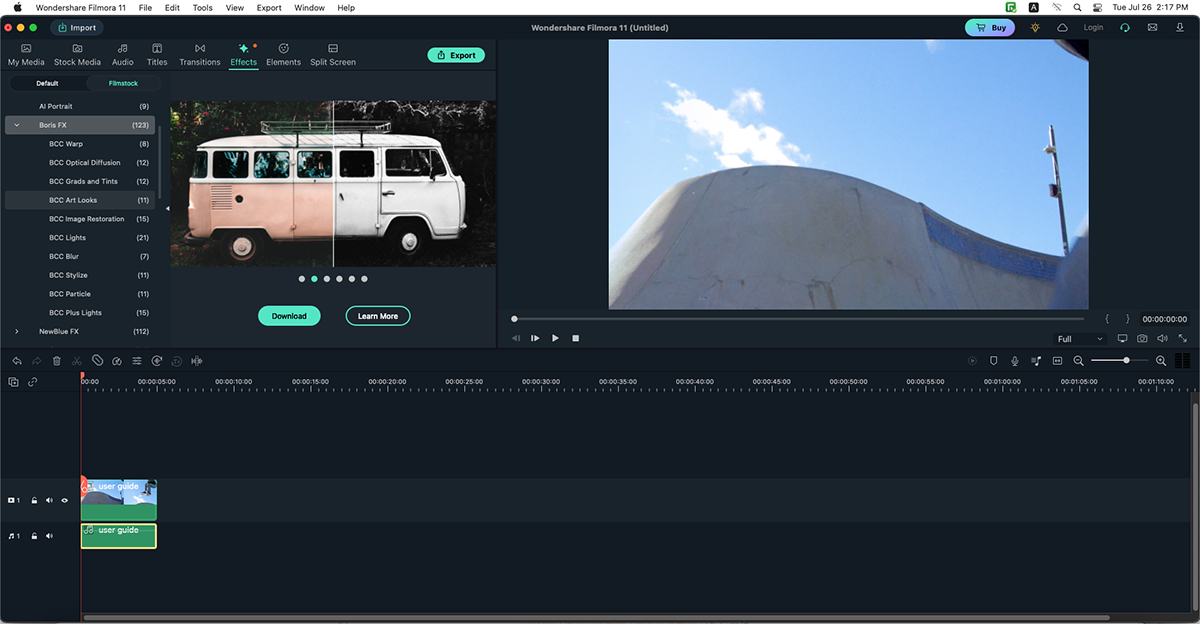Take a snapshot with the camera icon
Screen dimensions: 1200x624
(1142, 339)
